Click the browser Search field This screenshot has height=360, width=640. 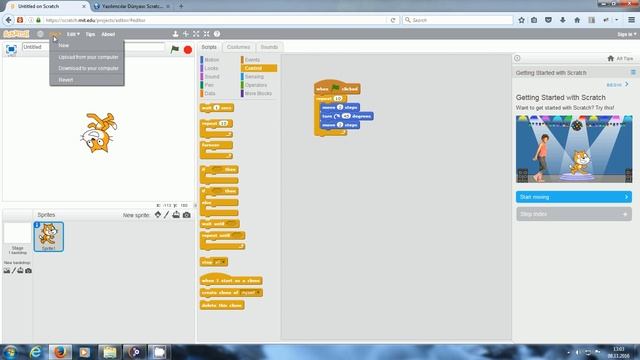457,20
